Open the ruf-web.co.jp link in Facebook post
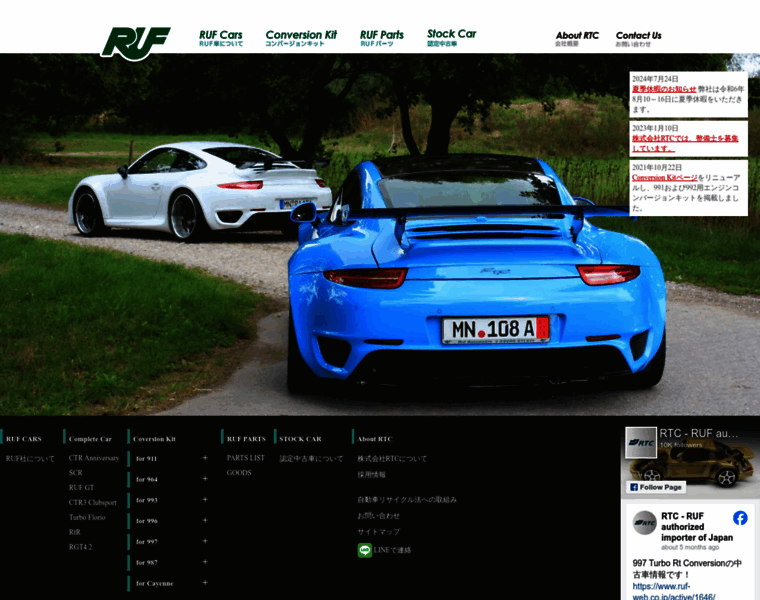This screenshot has height=600, width=760. pos(674,592)
